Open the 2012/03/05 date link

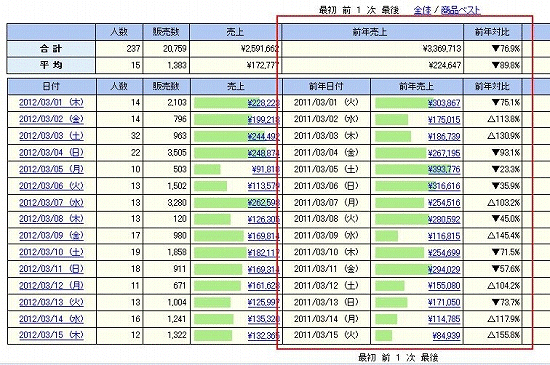click(51, 169)
